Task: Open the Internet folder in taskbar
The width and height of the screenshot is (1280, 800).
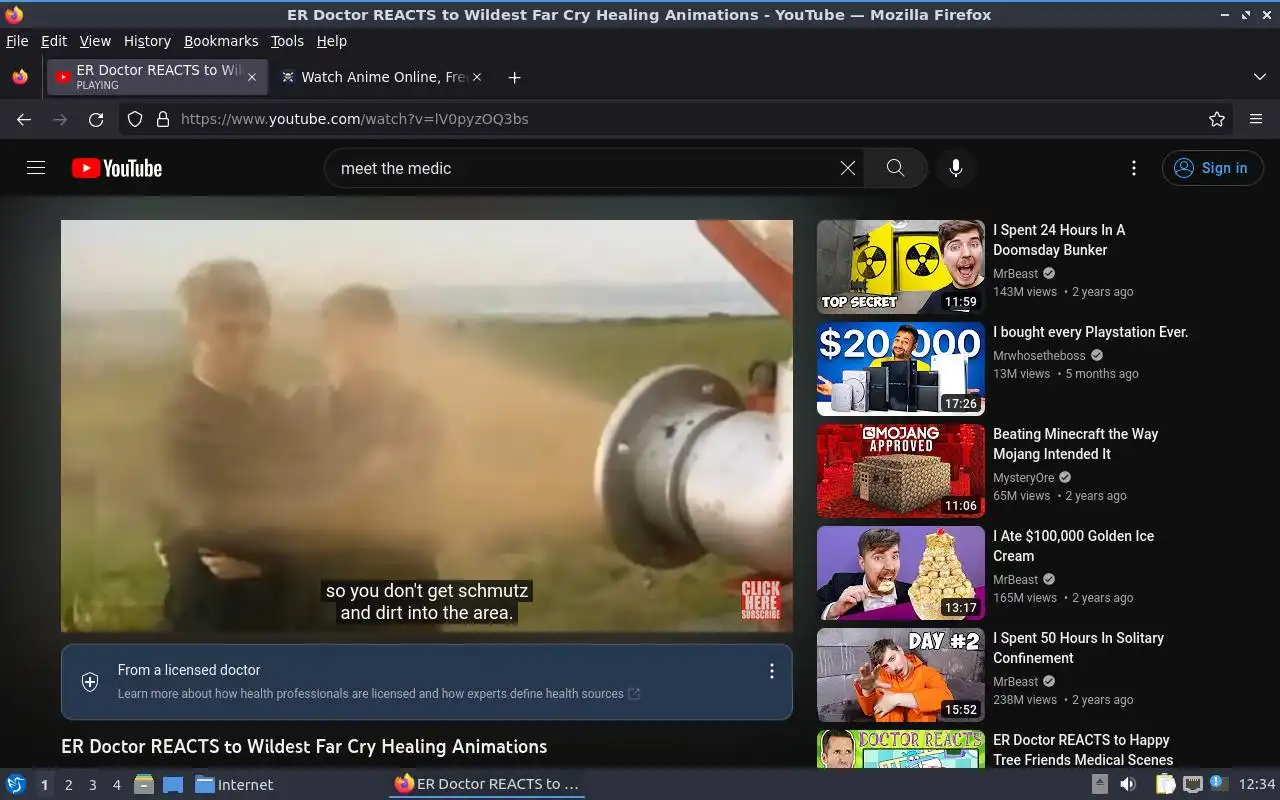Action: (234, 784)
